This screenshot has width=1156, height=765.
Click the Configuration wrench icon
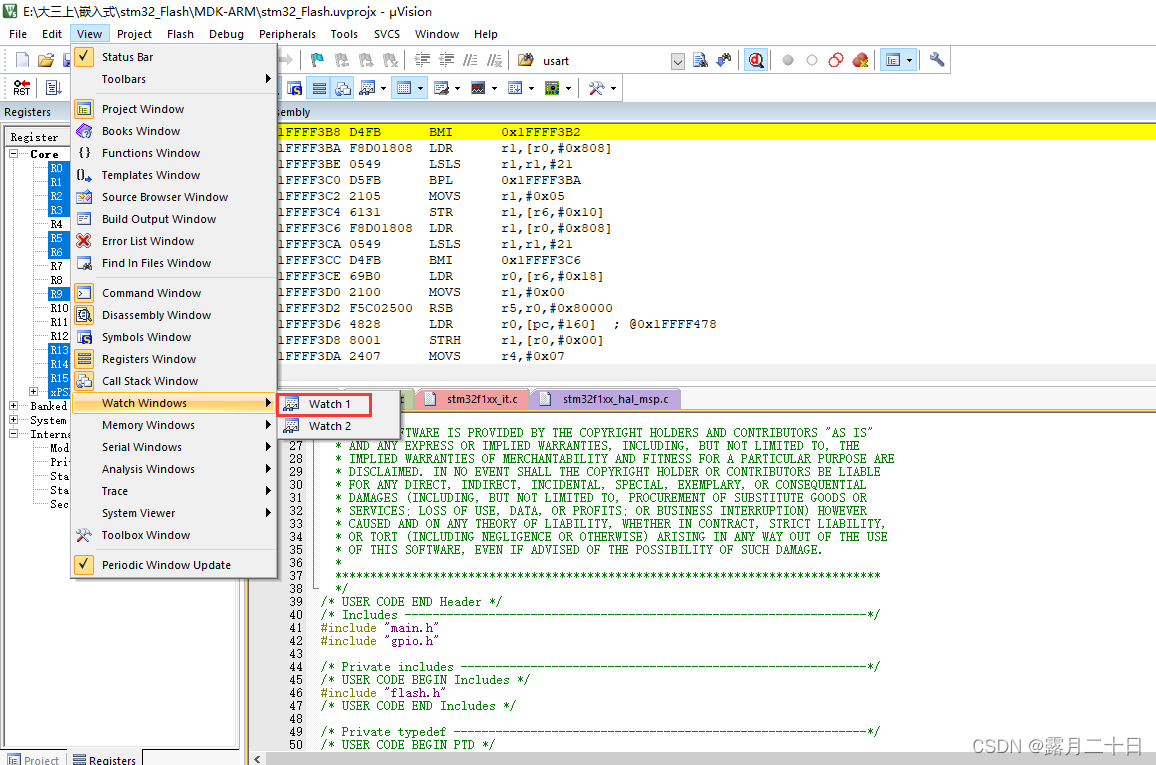click(x=937, y=60)
